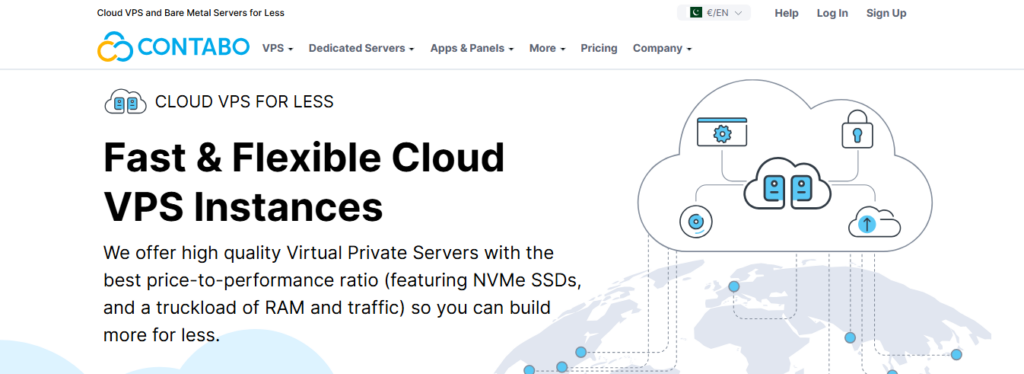This screenshot has width=1024, height=374.
Task: Click the cloud server icon beside CLOUD VPS FOR LESS
Action: click(125, 102)
